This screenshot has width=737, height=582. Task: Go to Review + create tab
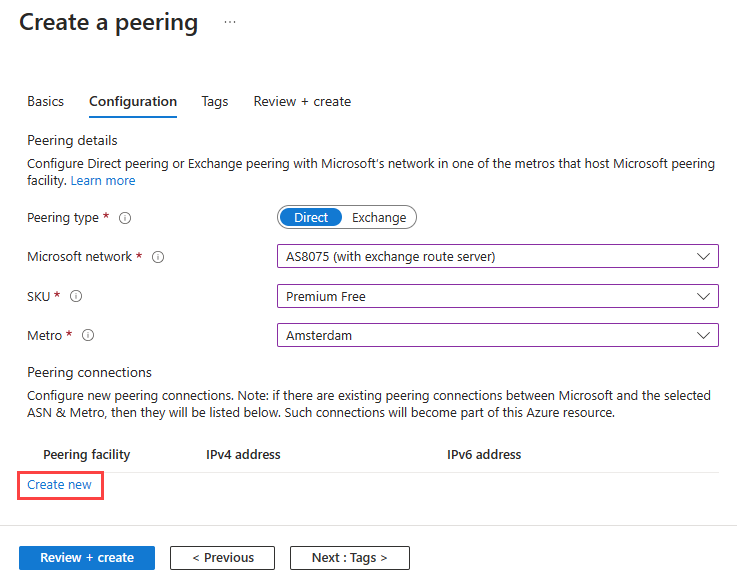click(302, 101)
